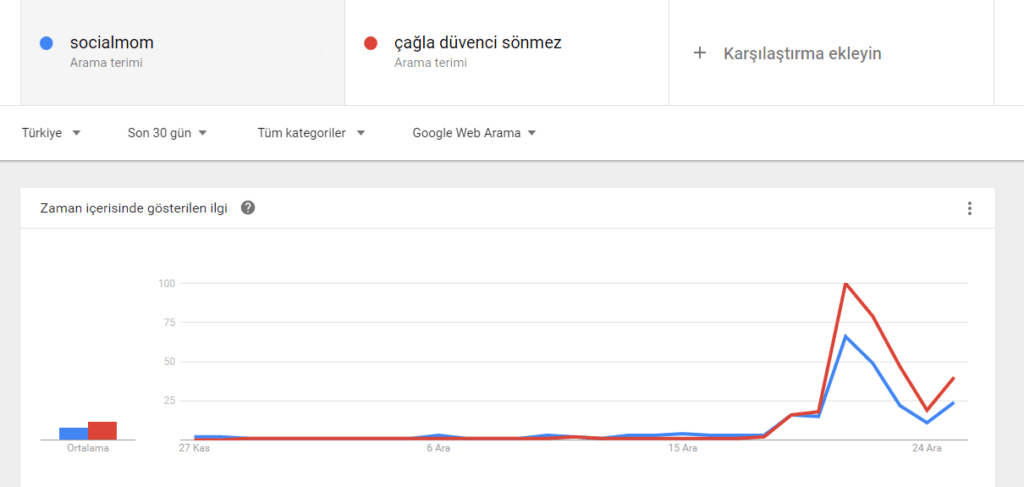This screenshot has height=487, width=1024.
Task: Click the blue dot beside socialmom
Action: tap(45, 43)
